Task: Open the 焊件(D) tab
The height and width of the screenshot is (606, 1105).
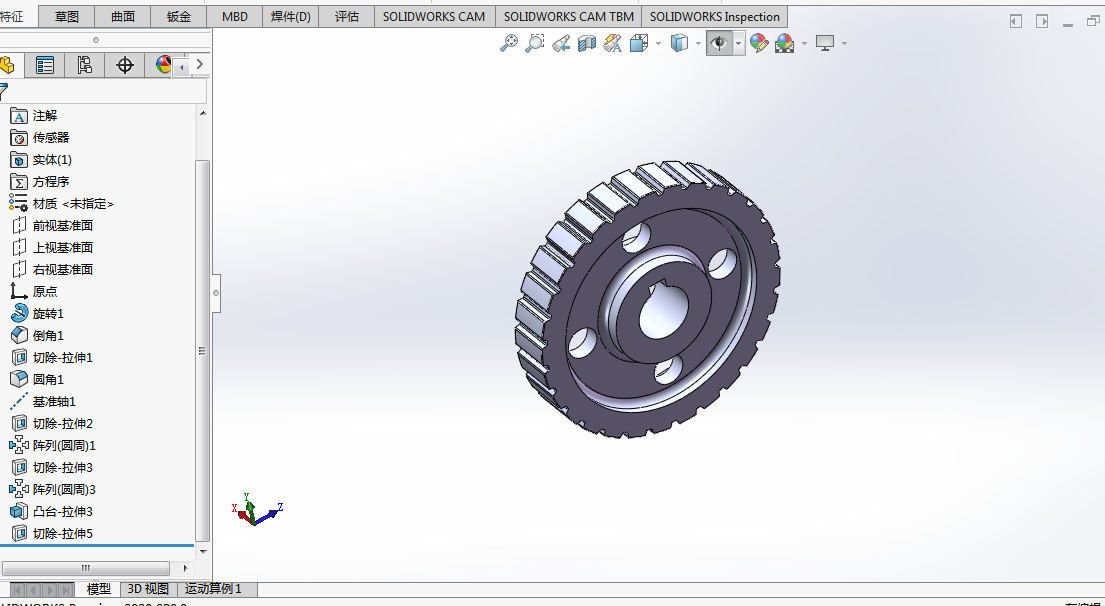Action: [x=291, y=16]
